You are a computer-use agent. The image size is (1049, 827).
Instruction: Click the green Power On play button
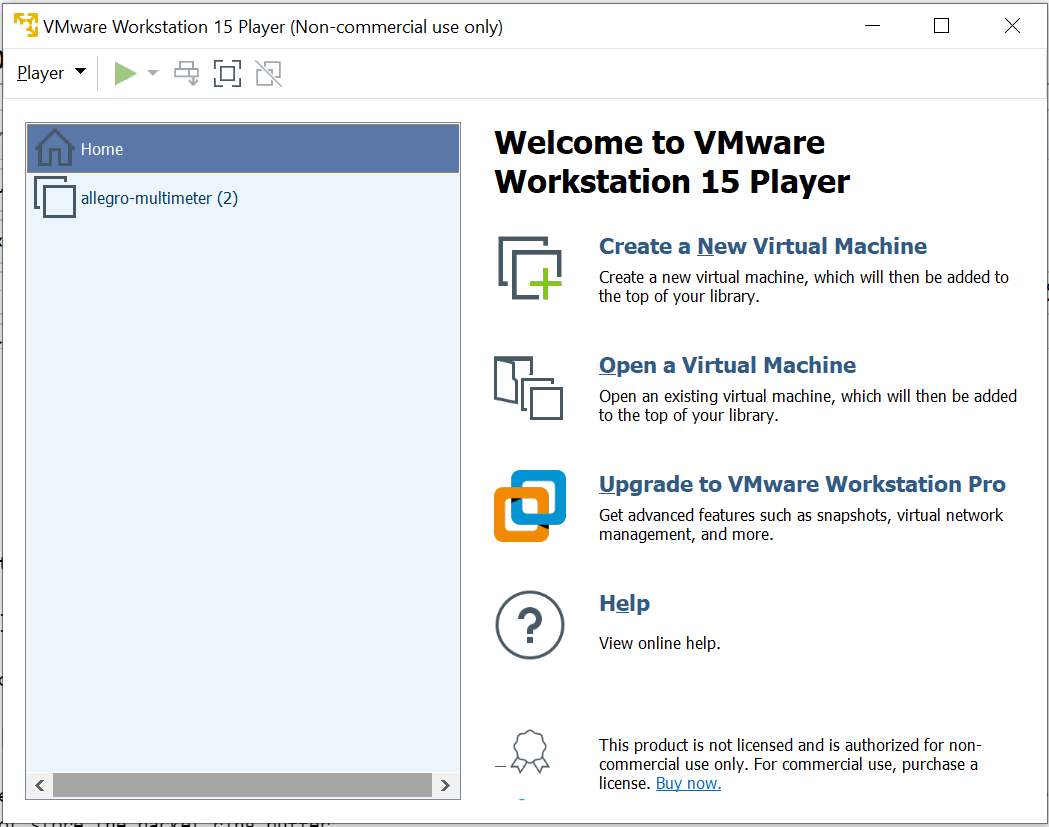(x=125, y=74)
